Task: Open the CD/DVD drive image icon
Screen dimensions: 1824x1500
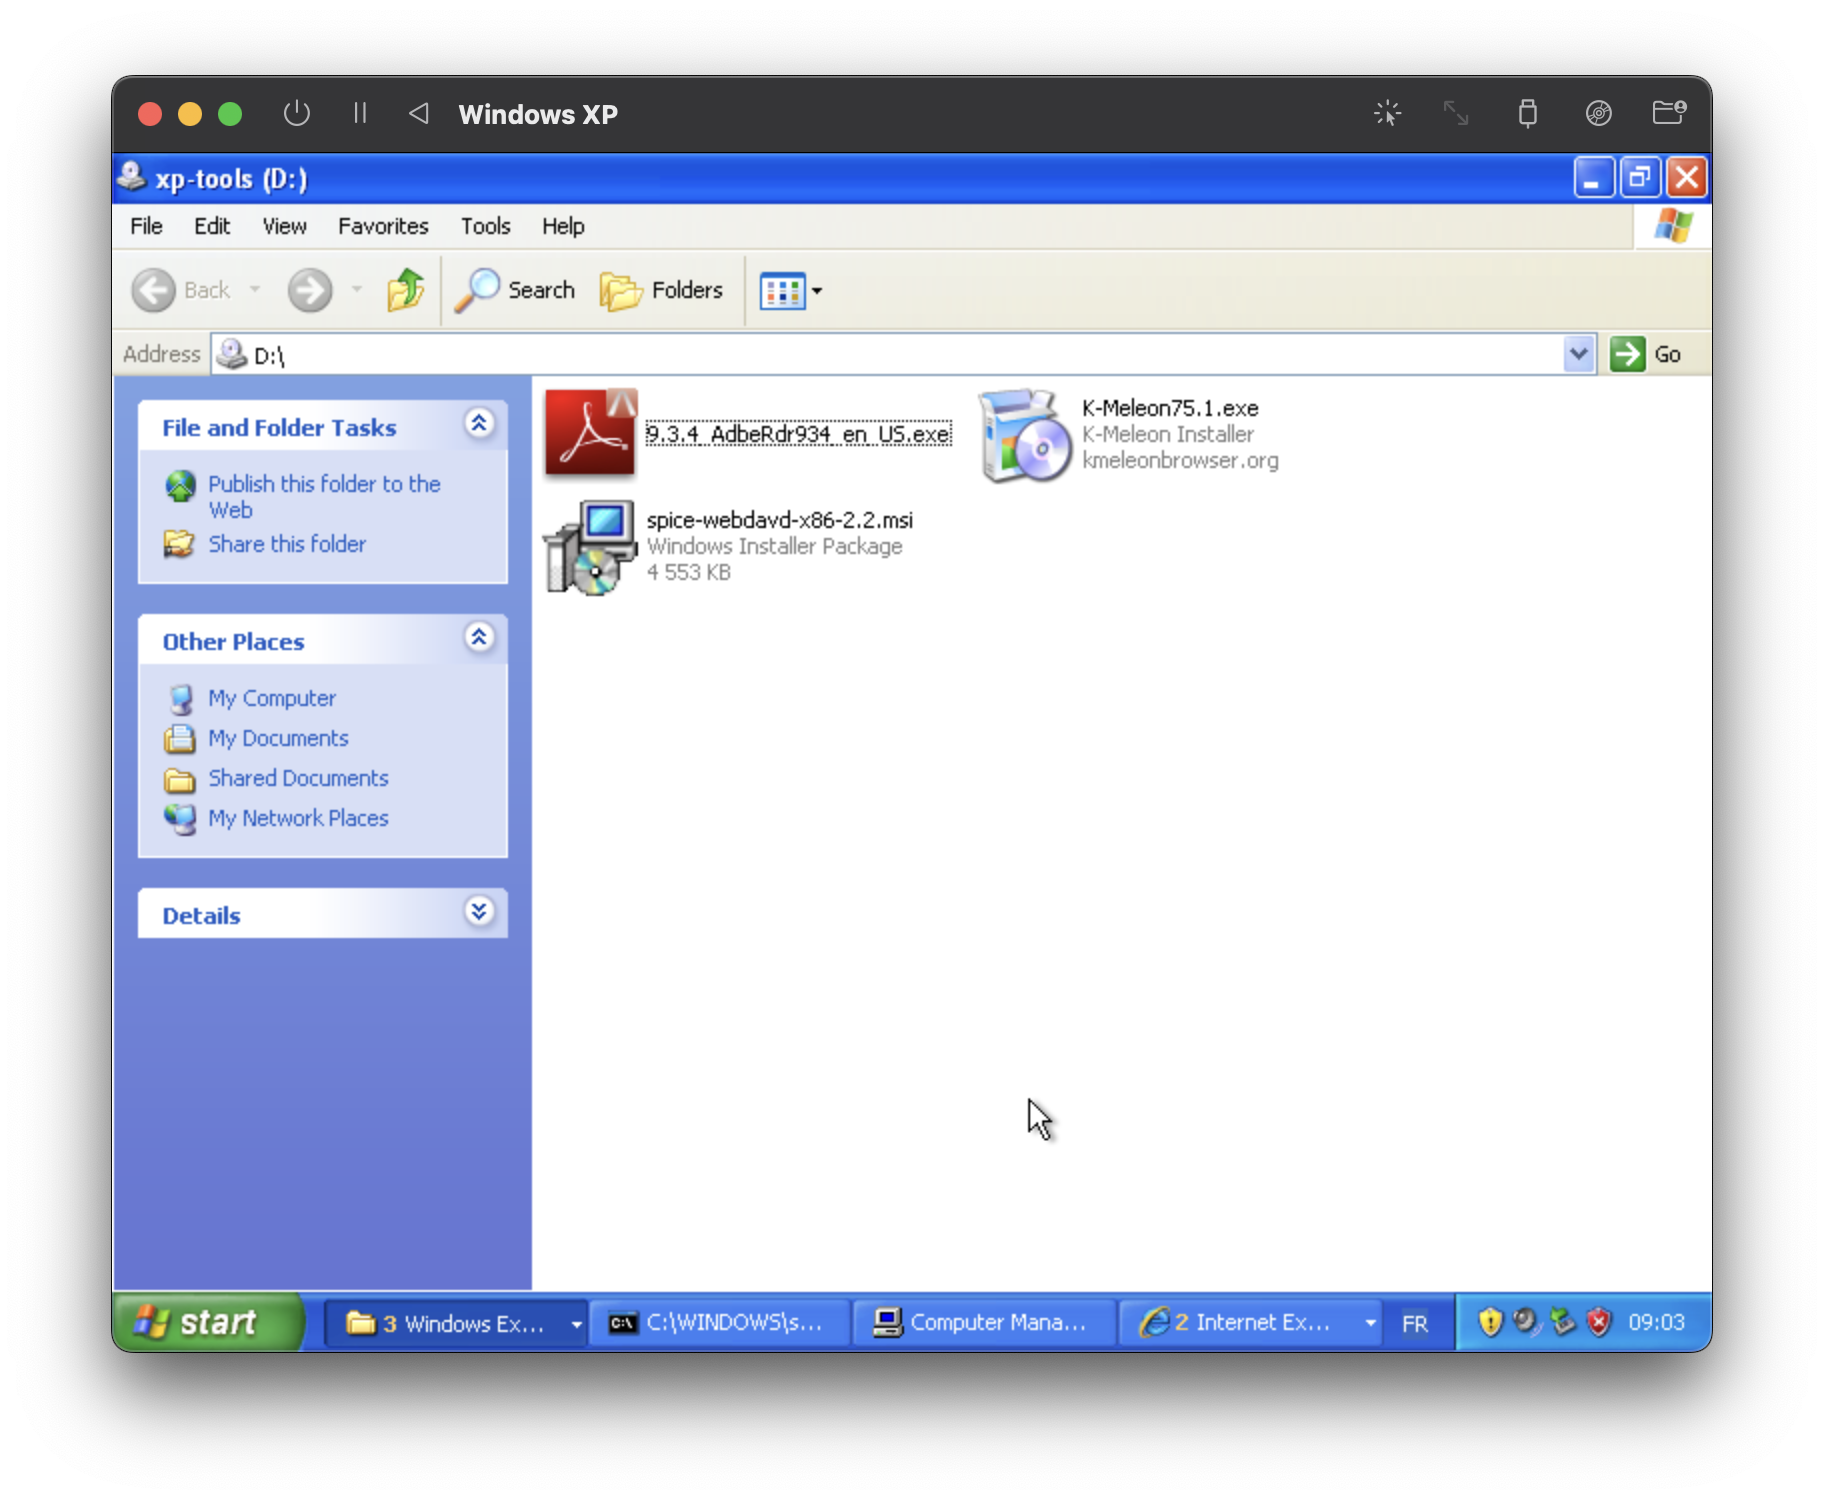Action: tap(1598, 113)
